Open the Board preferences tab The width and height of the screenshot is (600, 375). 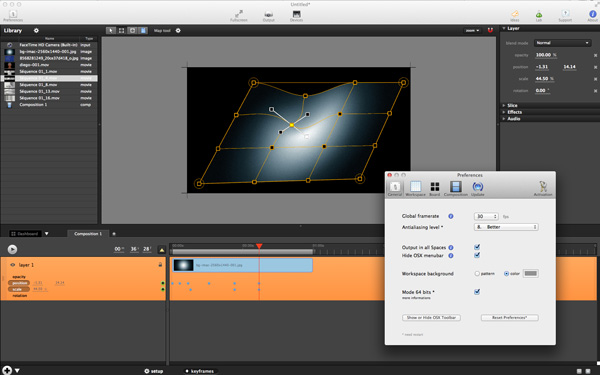[435, 188]
